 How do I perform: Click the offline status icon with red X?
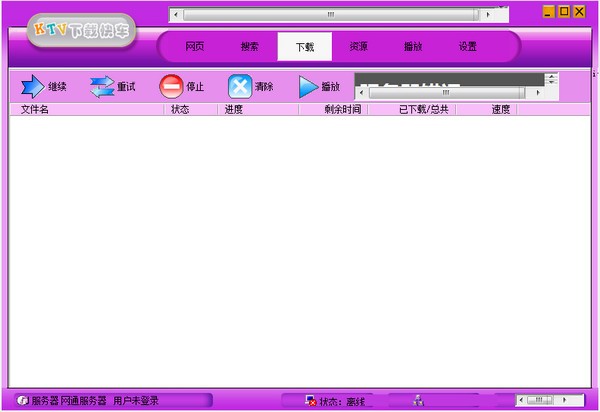pos(311,401)
